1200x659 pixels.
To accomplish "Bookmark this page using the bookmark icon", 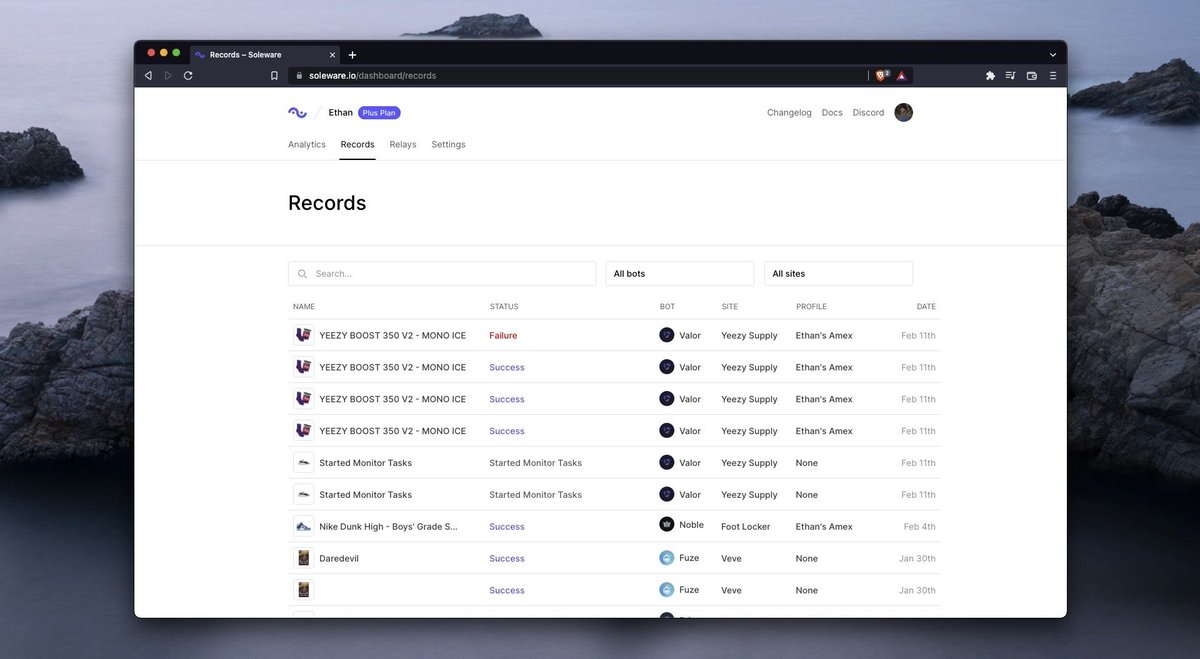I will (274, 75).
